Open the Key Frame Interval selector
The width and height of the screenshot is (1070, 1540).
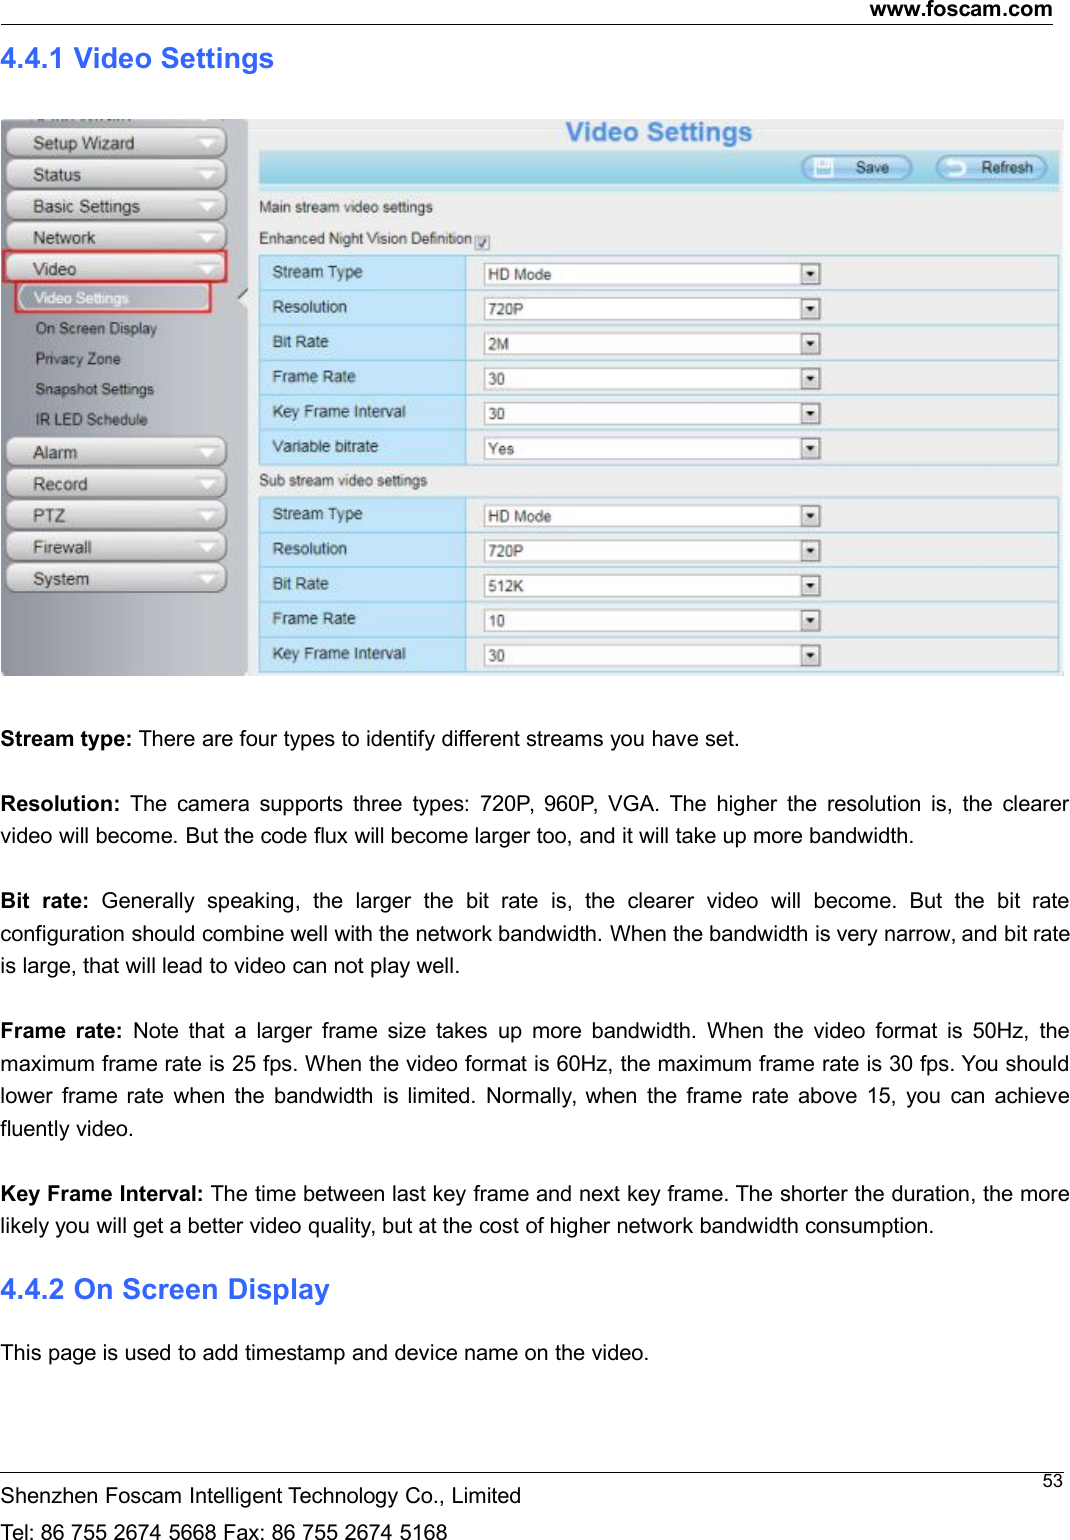tap(810, 412)
